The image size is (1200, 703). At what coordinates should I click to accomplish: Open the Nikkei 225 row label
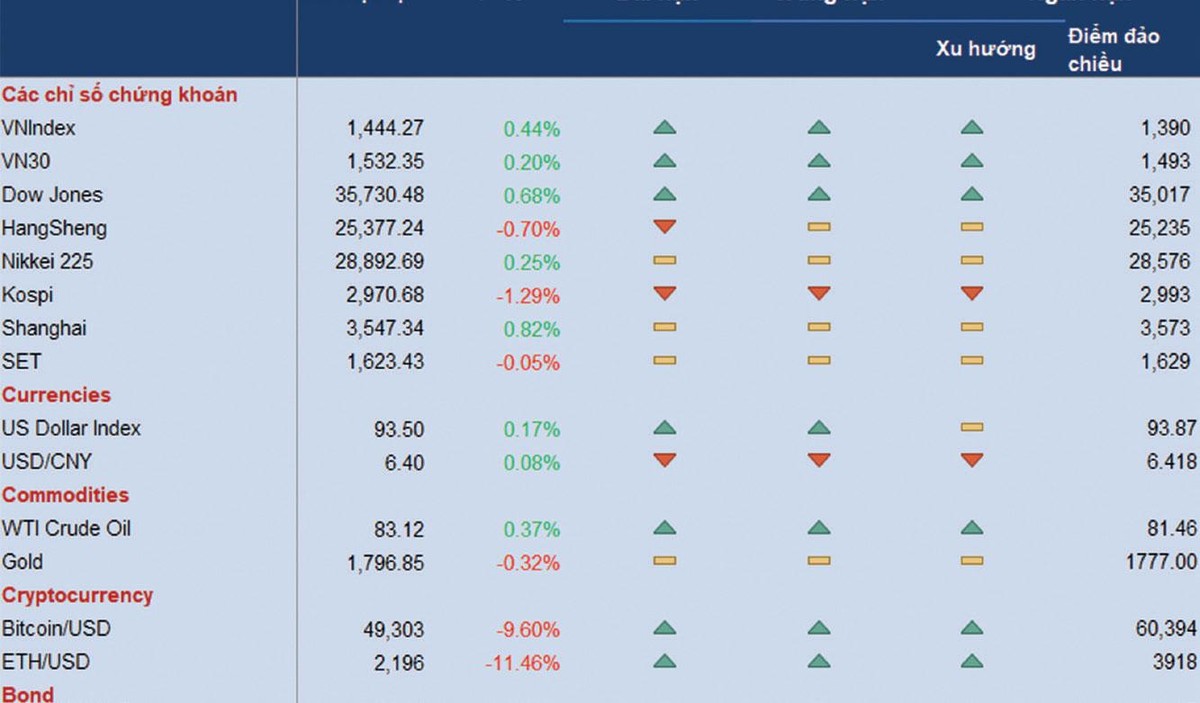47,261
